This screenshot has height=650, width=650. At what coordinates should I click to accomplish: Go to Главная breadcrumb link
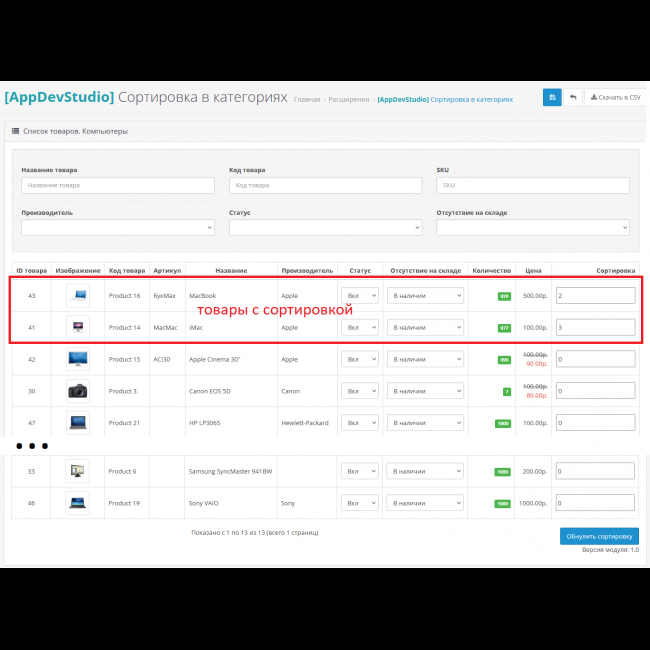[307, 100]
